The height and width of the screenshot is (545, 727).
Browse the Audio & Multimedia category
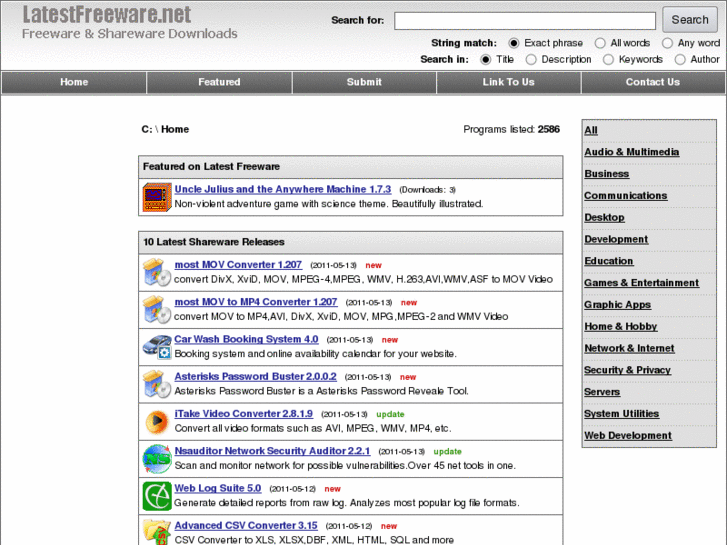(631, 152)
